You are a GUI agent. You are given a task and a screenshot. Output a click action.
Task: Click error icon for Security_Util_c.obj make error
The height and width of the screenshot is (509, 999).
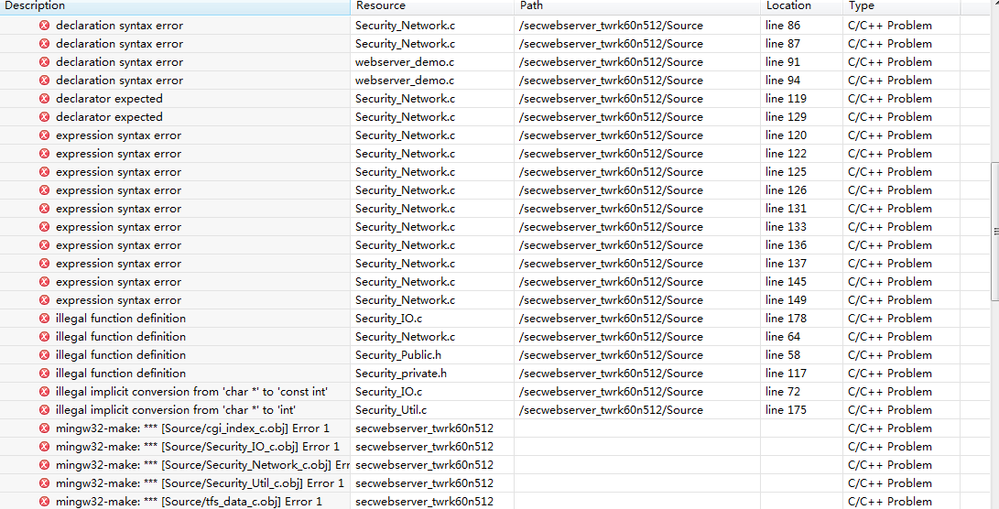(44, 483)
